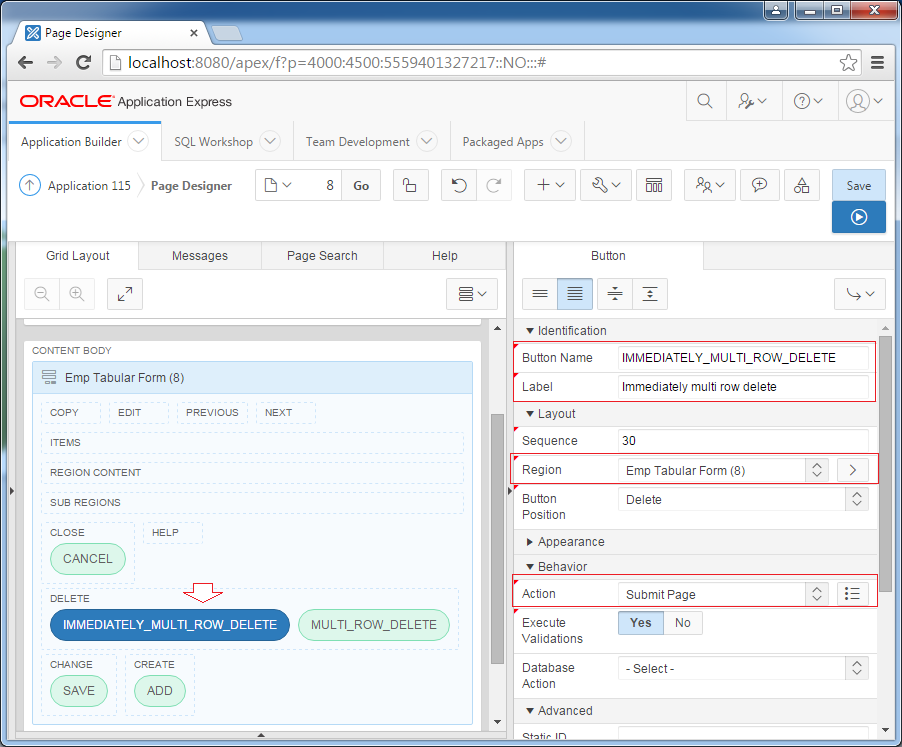
Task: Select the SAVE button in layout
Action: point(79,691)
